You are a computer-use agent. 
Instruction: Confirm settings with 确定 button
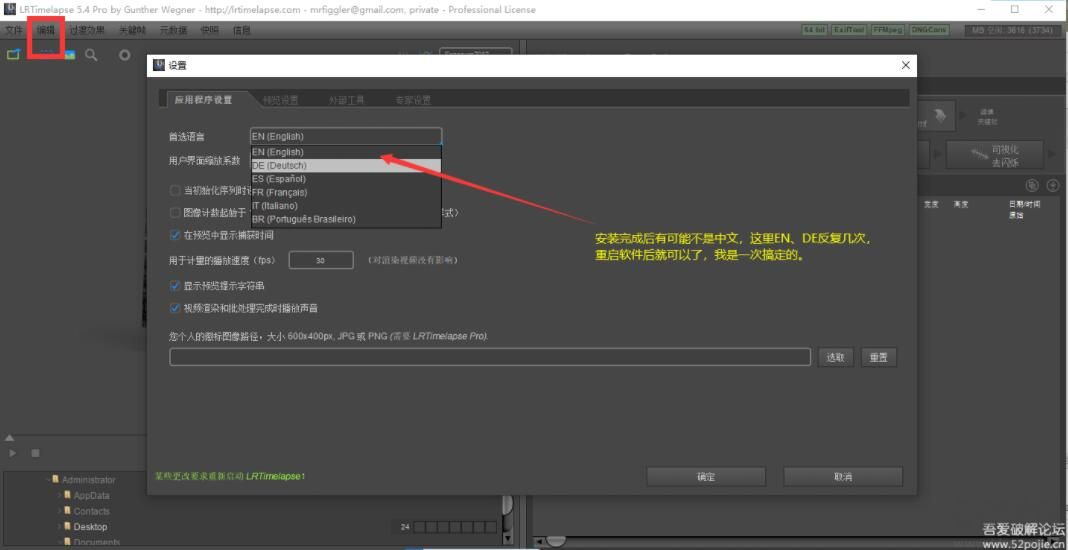pyautogui.click(x=706, y=476)
